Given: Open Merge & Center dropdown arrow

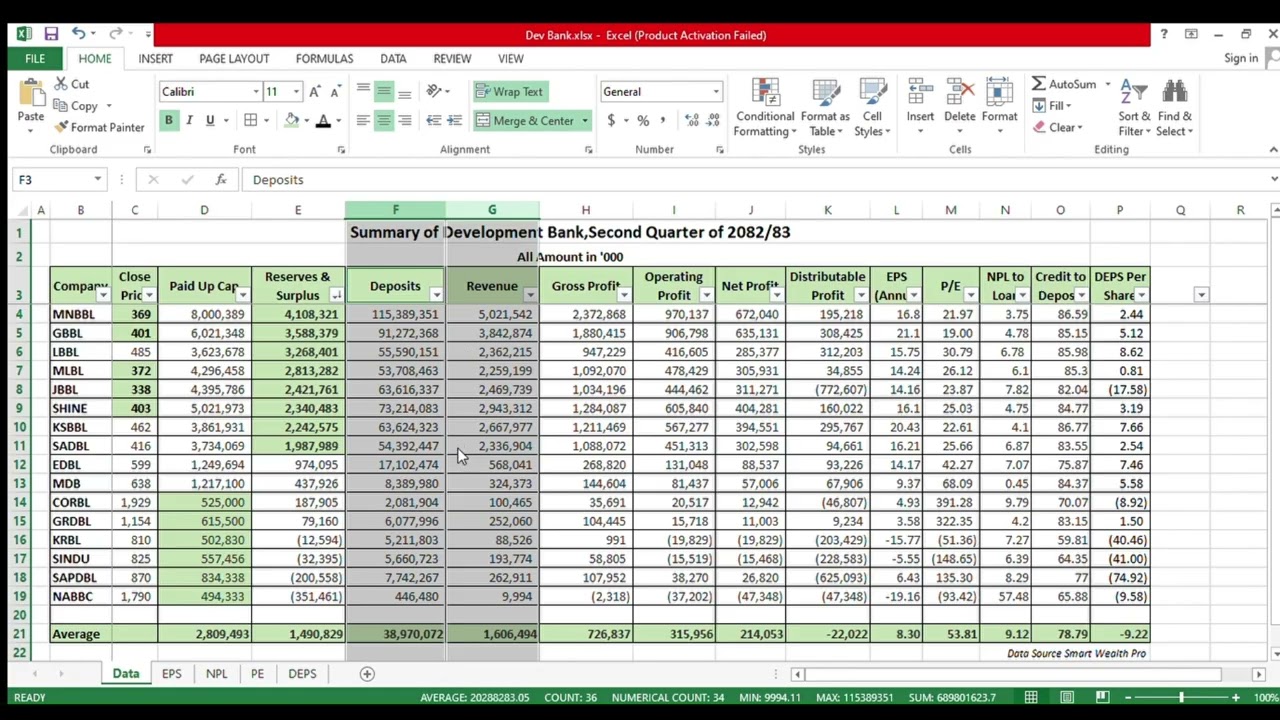Looking at the screenshot, I should pos(585,121).
